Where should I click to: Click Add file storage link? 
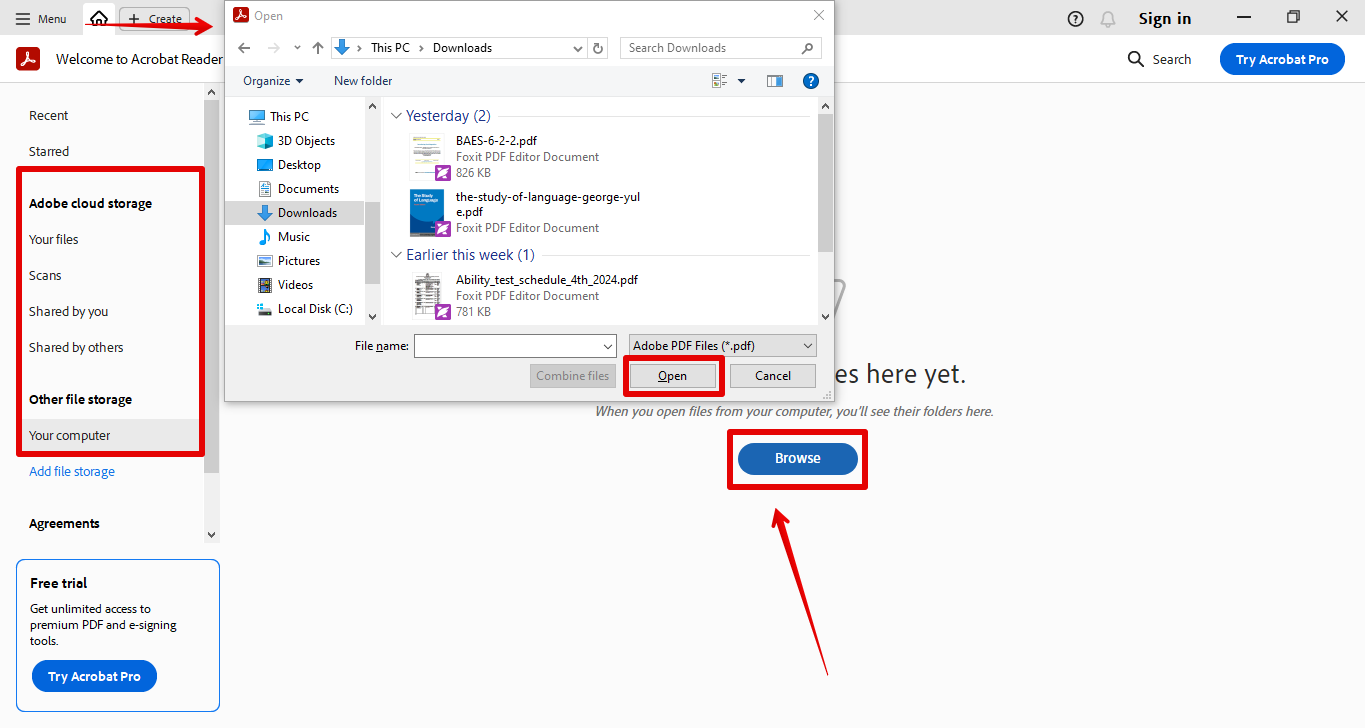72,472
